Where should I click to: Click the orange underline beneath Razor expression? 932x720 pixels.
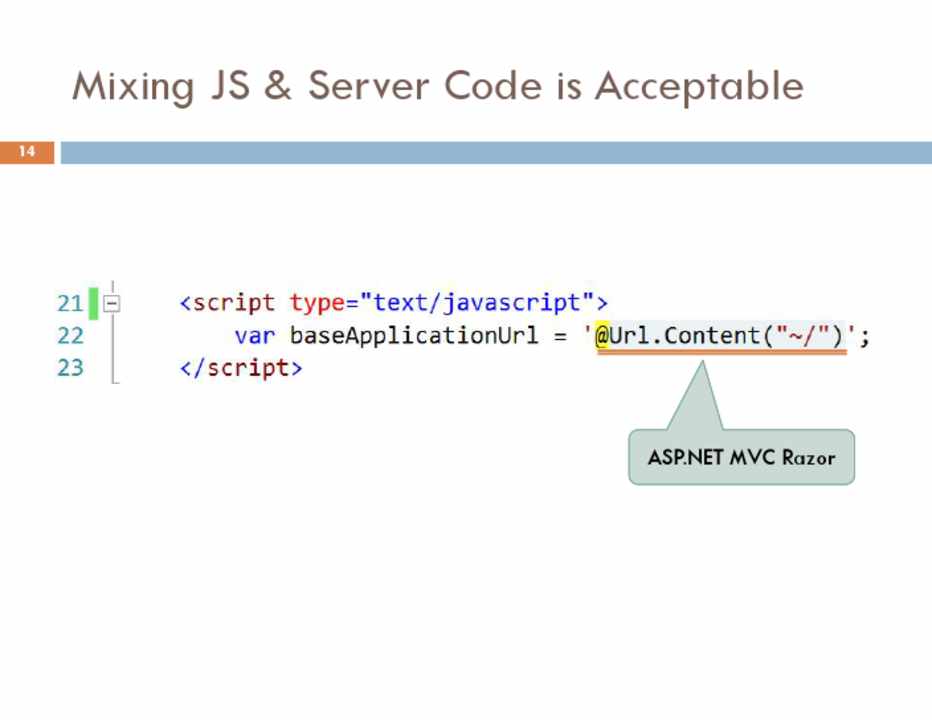[721, 353]
